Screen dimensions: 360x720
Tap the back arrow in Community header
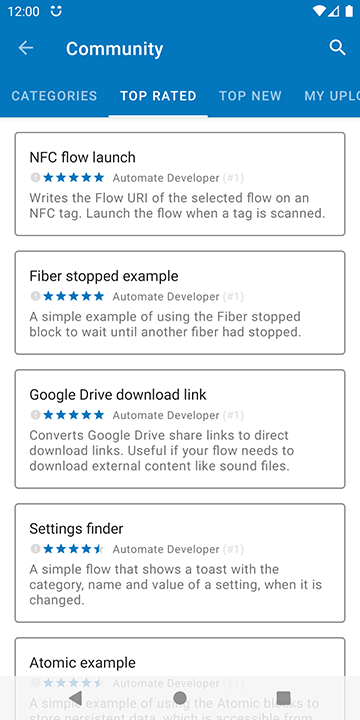coord(26,48)
